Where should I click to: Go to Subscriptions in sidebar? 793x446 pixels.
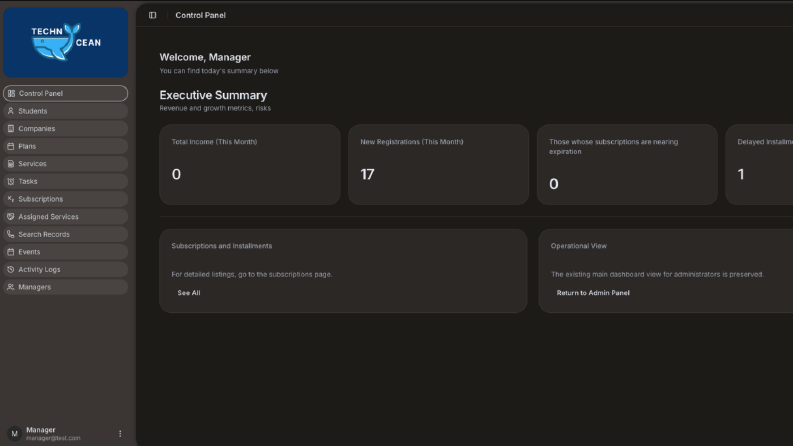click(x=65, y=199)
